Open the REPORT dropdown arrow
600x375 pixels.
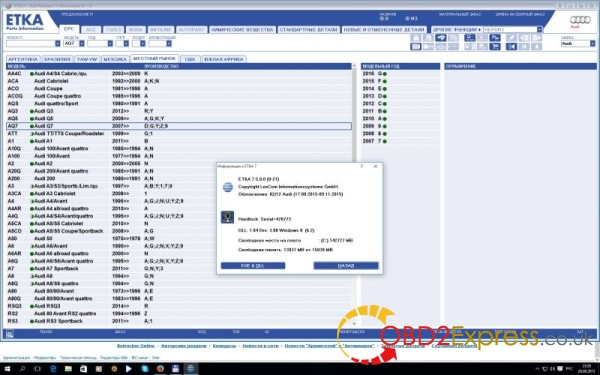click(x=539, y=29)
